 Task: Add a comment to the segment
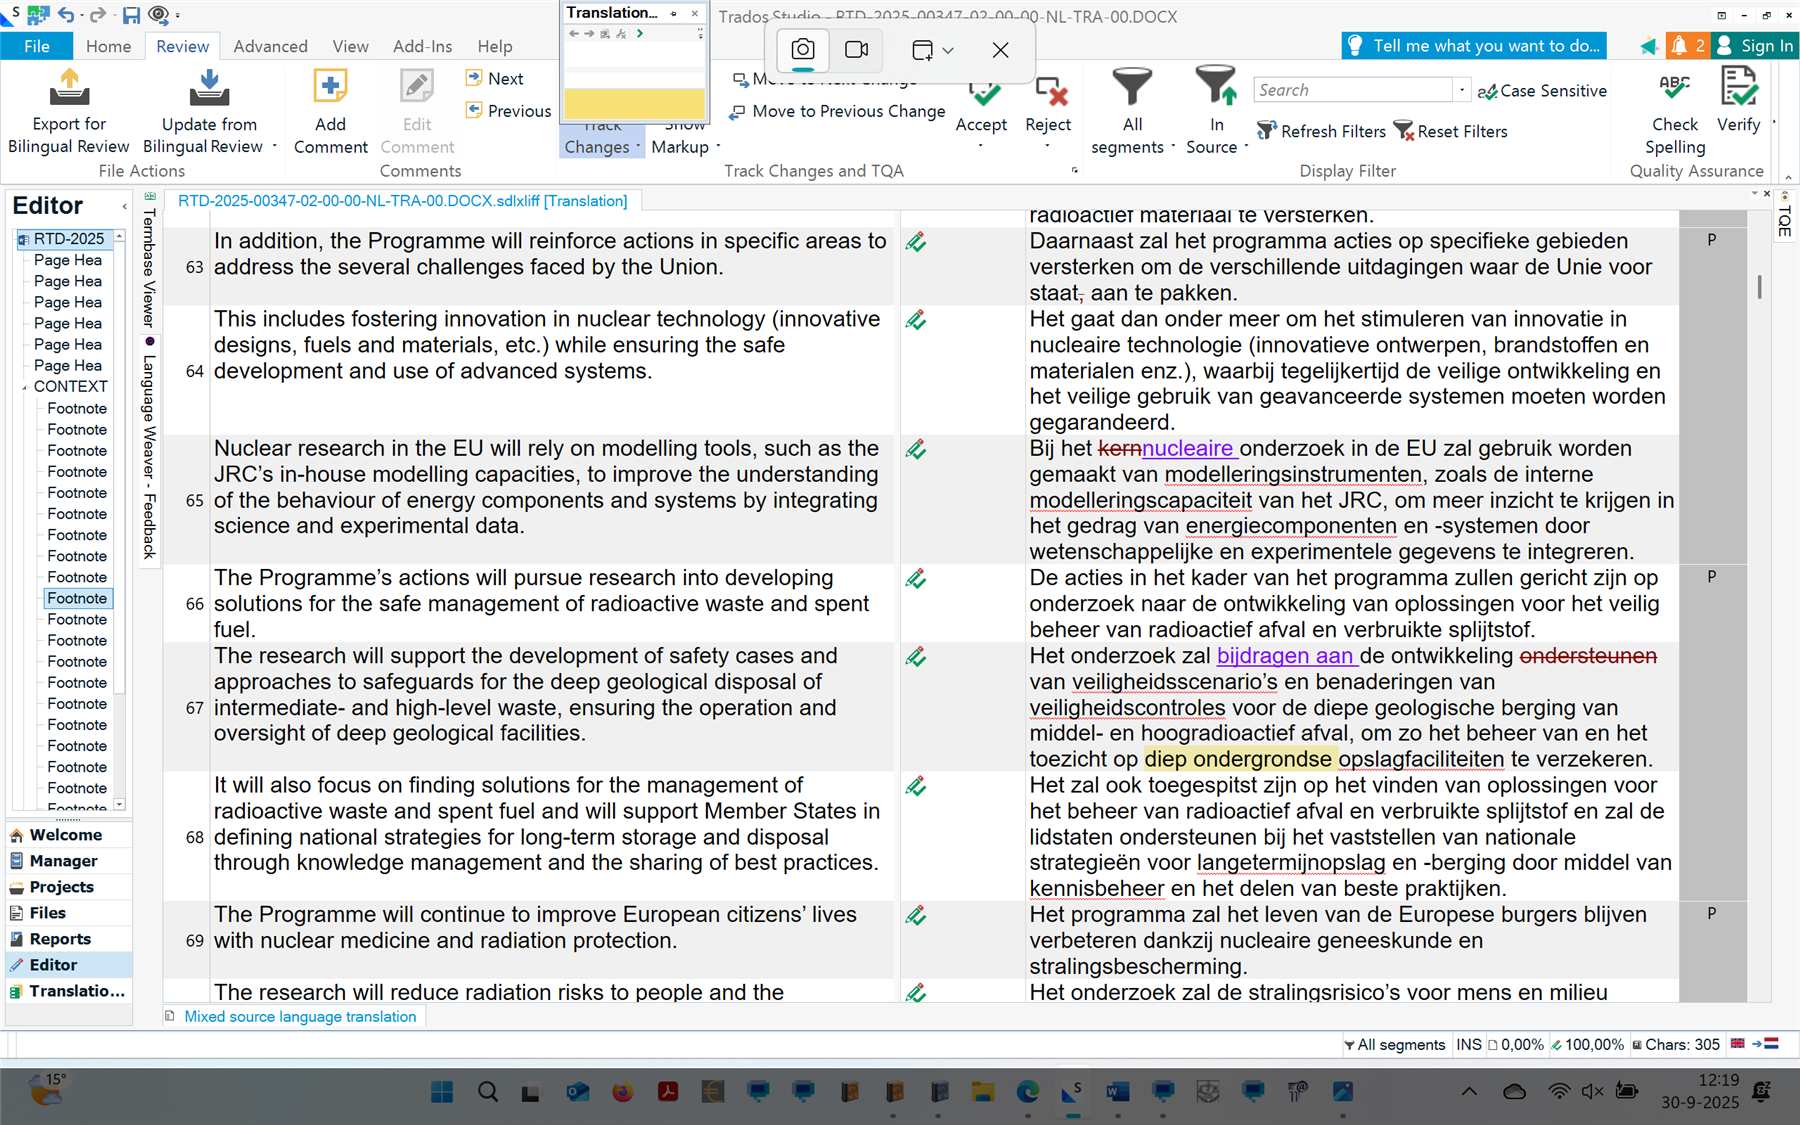click(x=330, y=110)
